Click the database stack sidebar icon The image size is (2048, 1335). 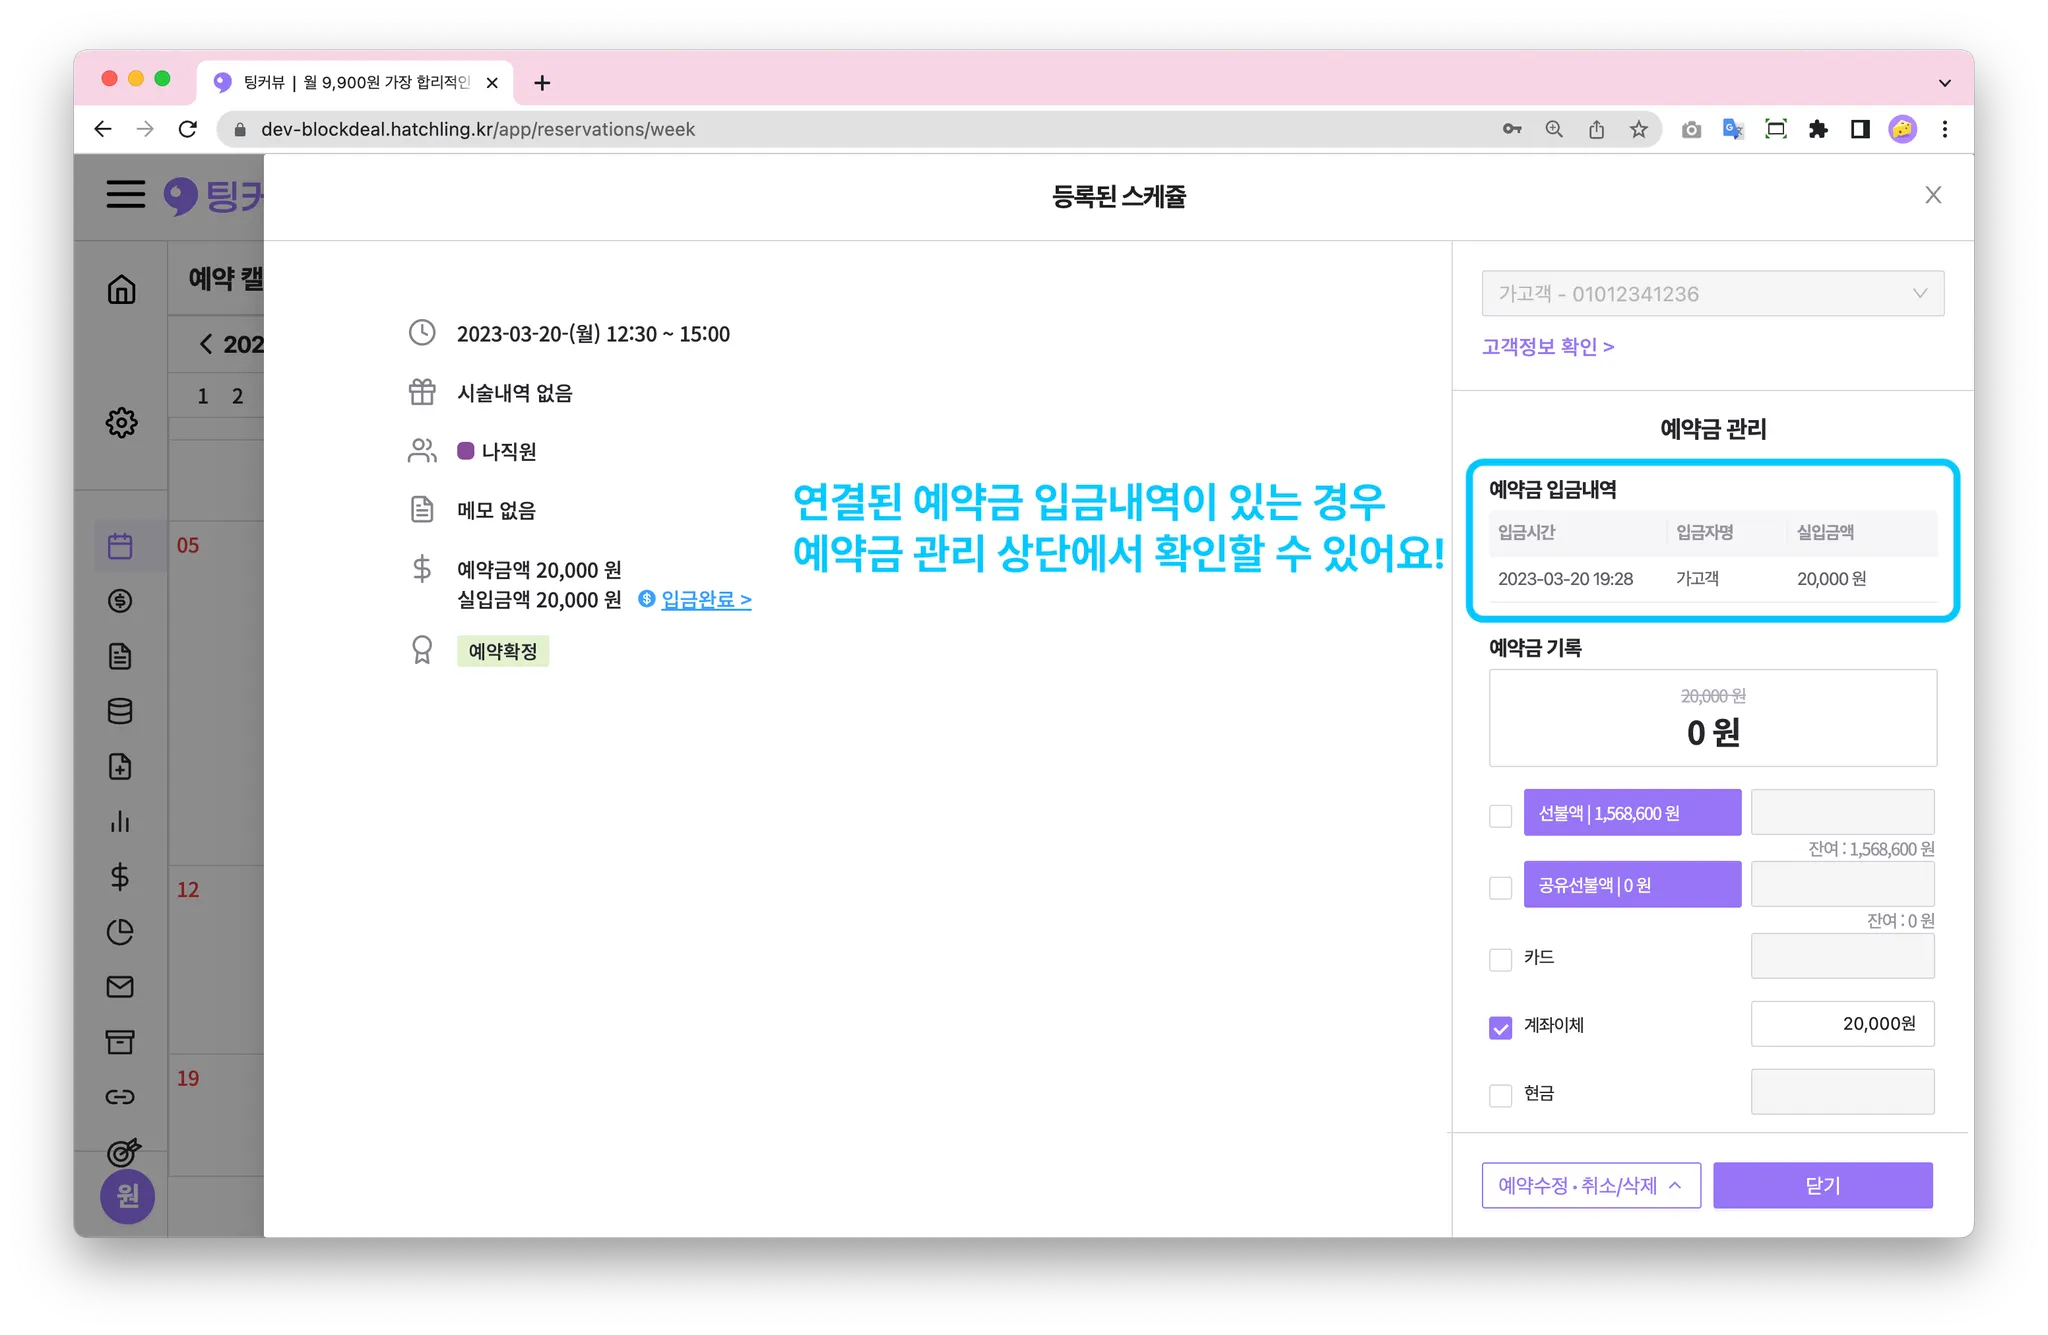[120, 711]
